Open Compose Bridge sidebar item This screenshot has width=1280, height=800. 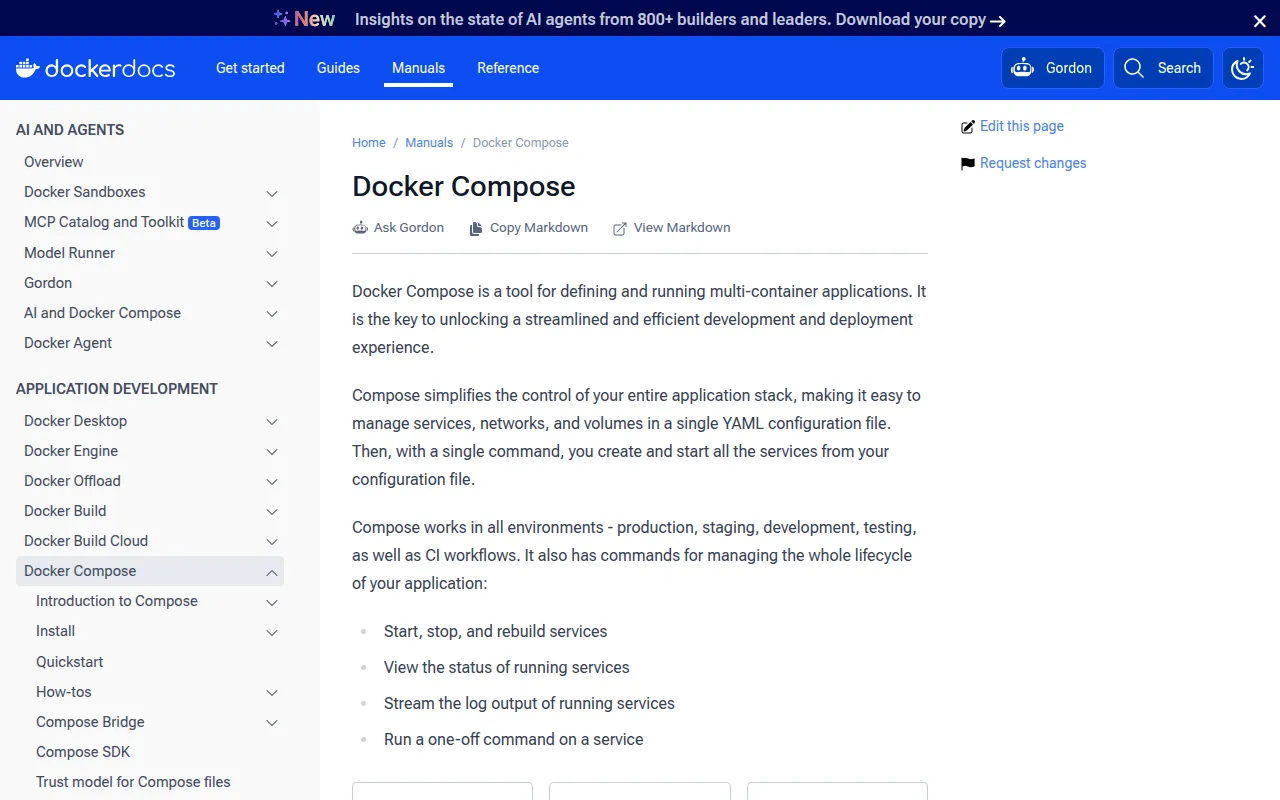coord(90,722)
